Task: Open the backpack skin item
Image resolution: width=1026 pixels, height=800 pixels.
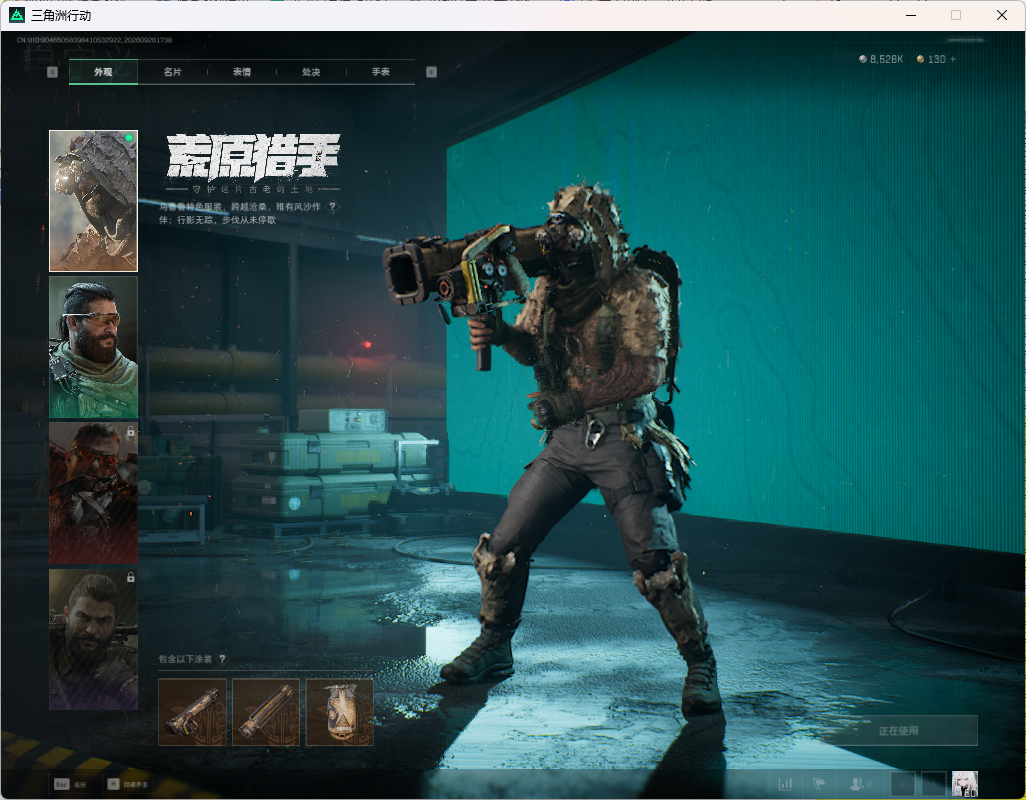Action: tap(340, 712)
